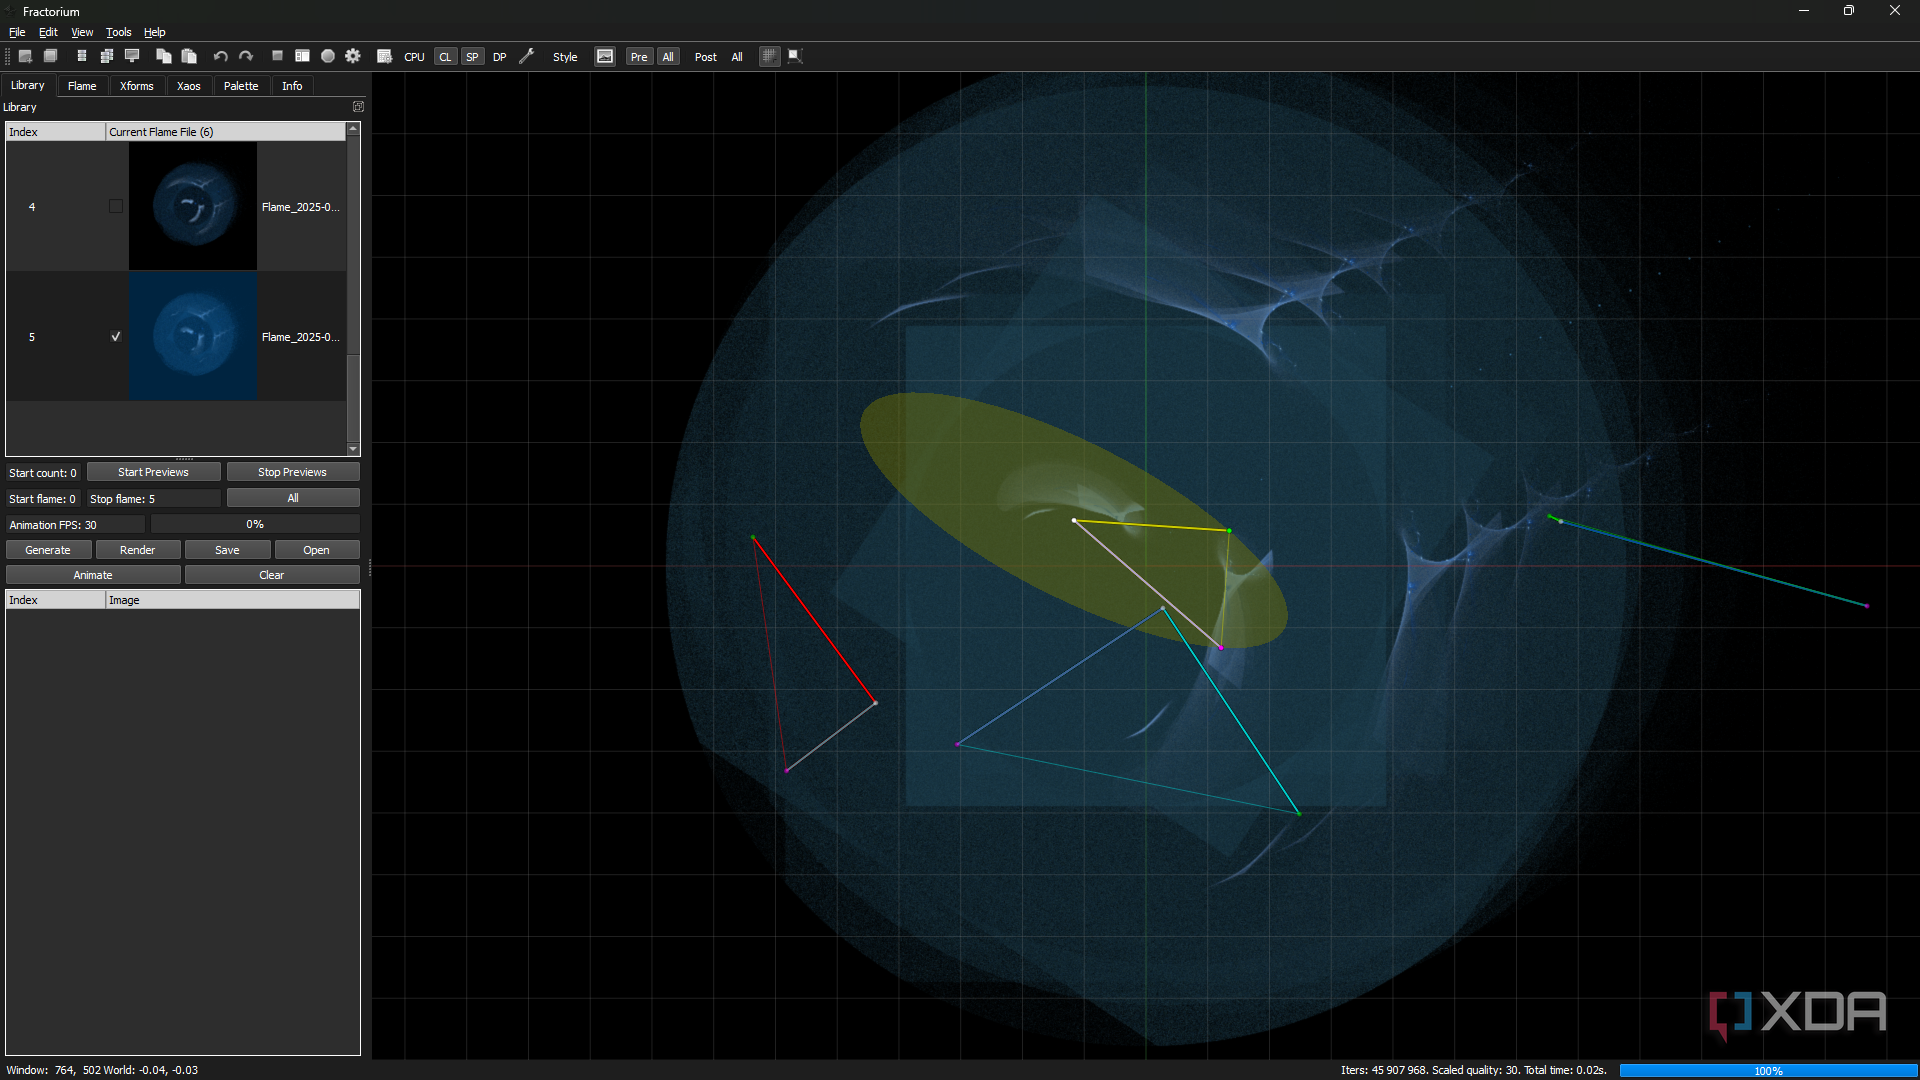The width and height of the screenshot is (1920, 1080).
Task: Open the Tools menu
Action: [119, 32]
